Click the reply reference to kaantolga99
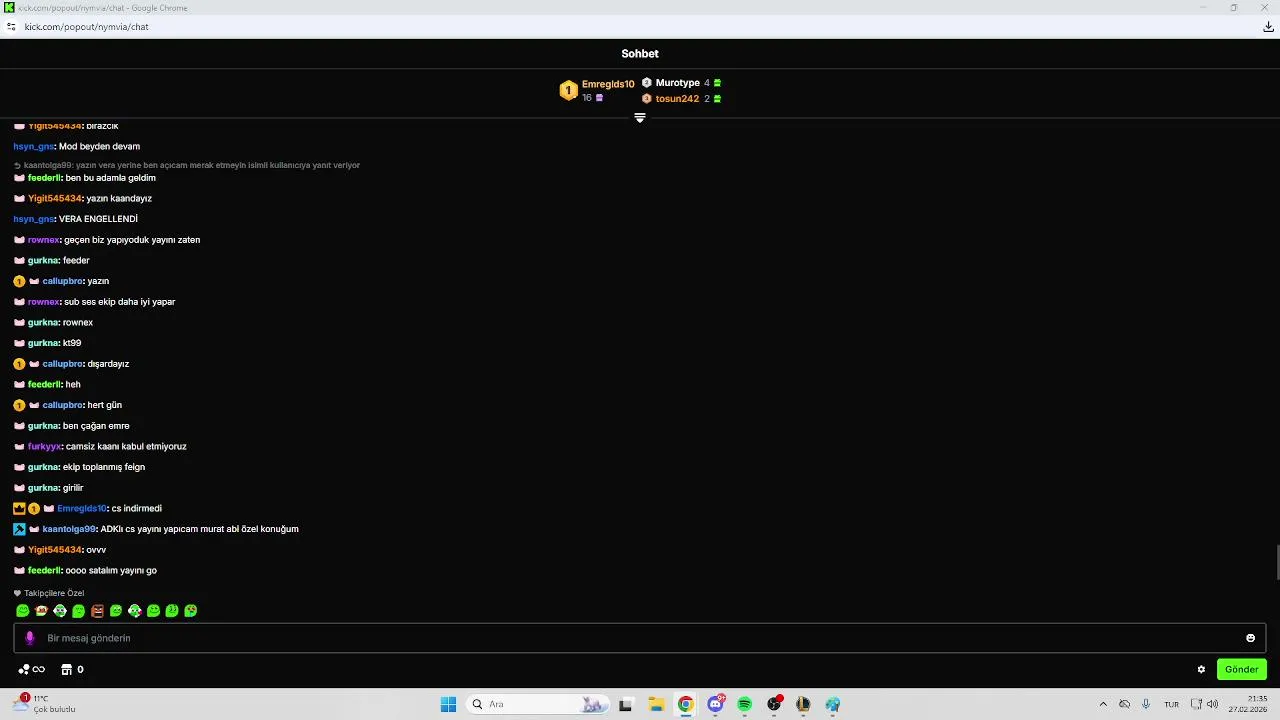Screen dimensions: 1280x720 [187, 165]
